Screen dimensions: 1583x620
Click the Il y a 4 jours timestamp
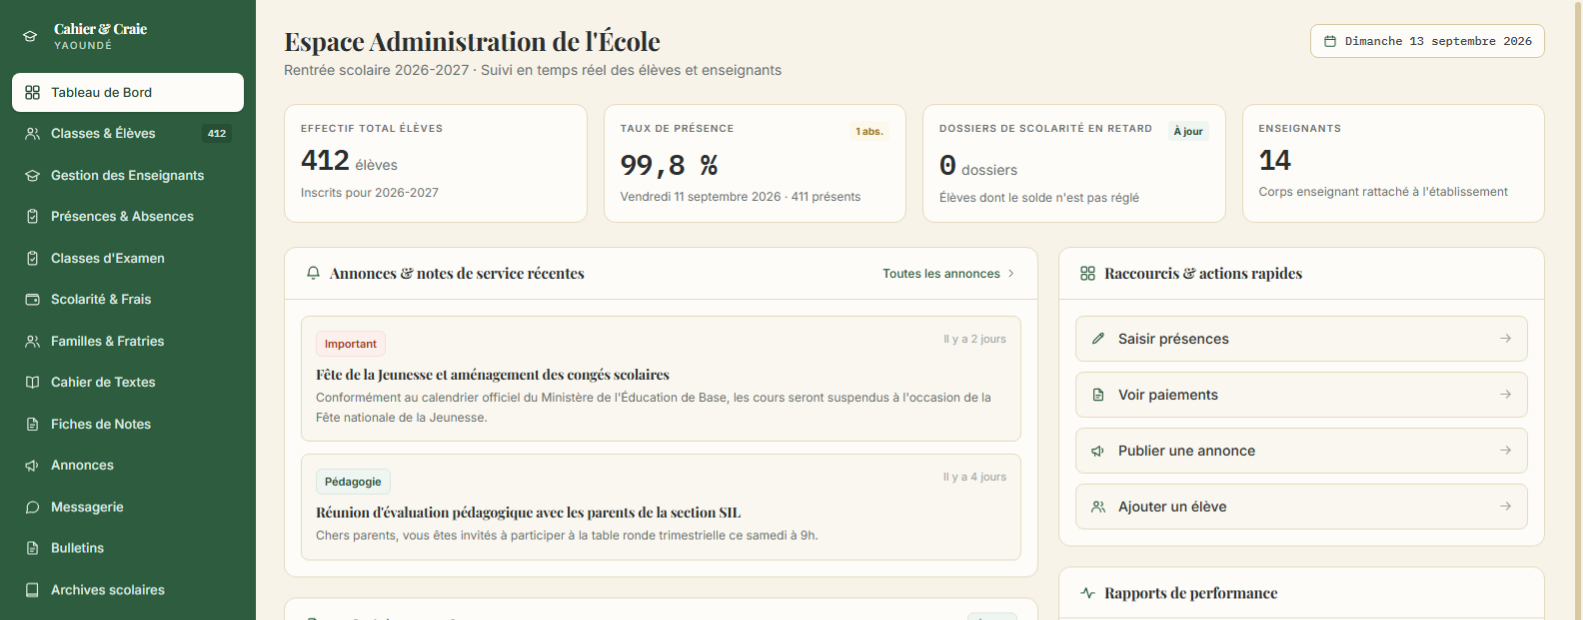[x=974, y=477]
